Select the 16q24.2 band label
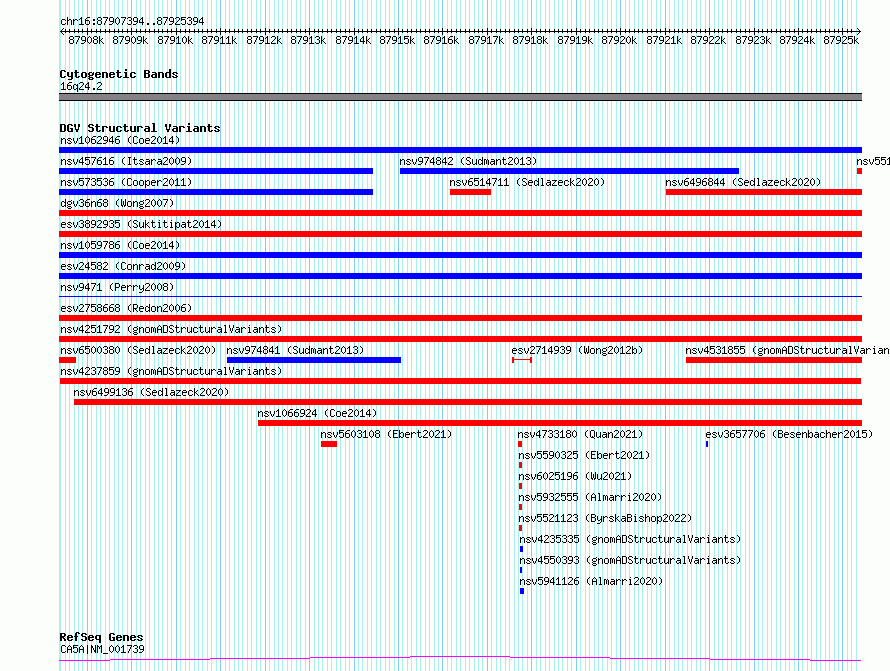The image size is (890, 671). coord(81,86)
